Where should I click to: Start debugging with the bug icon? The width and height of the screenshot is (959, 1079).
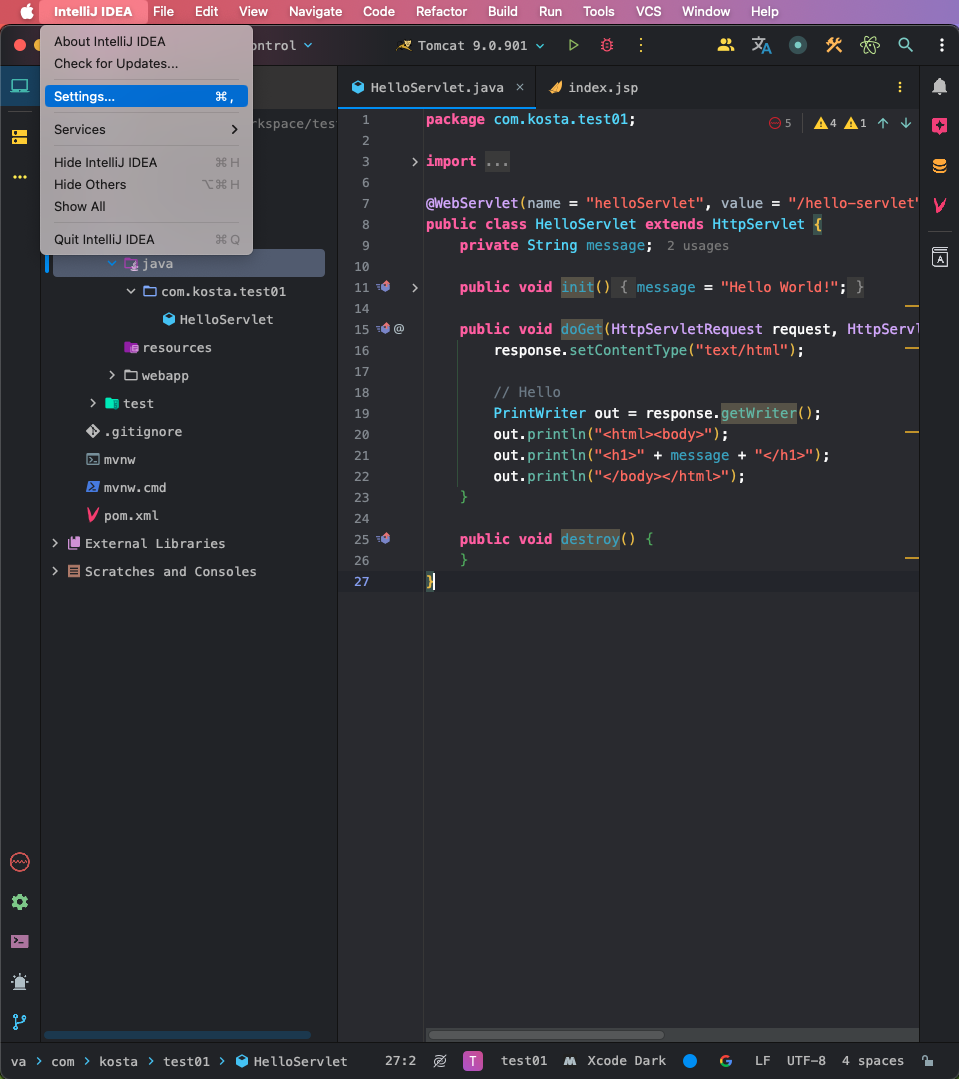pyautogui.click(x=607, y=45)
